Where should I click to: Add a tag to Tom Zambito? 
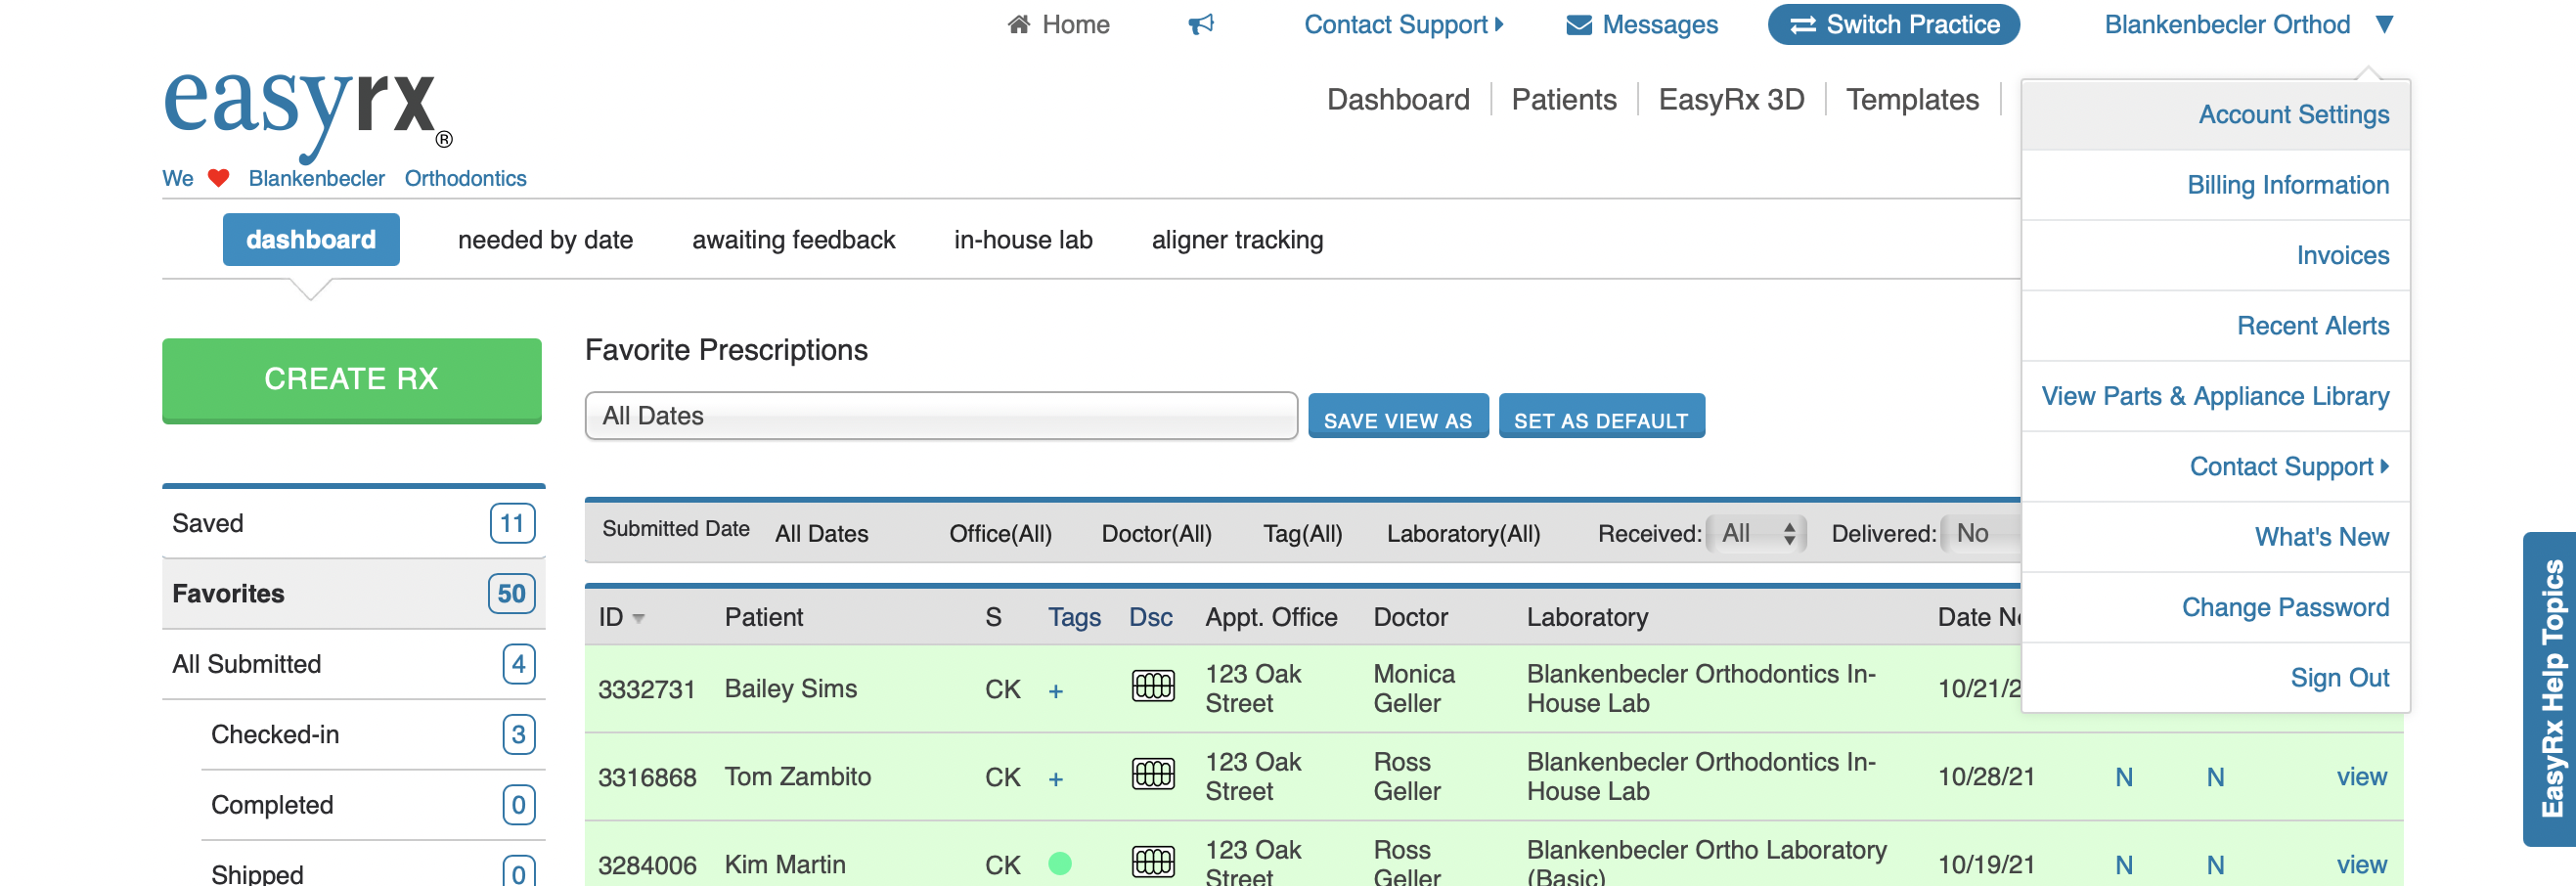click(x=1055, y=778)
